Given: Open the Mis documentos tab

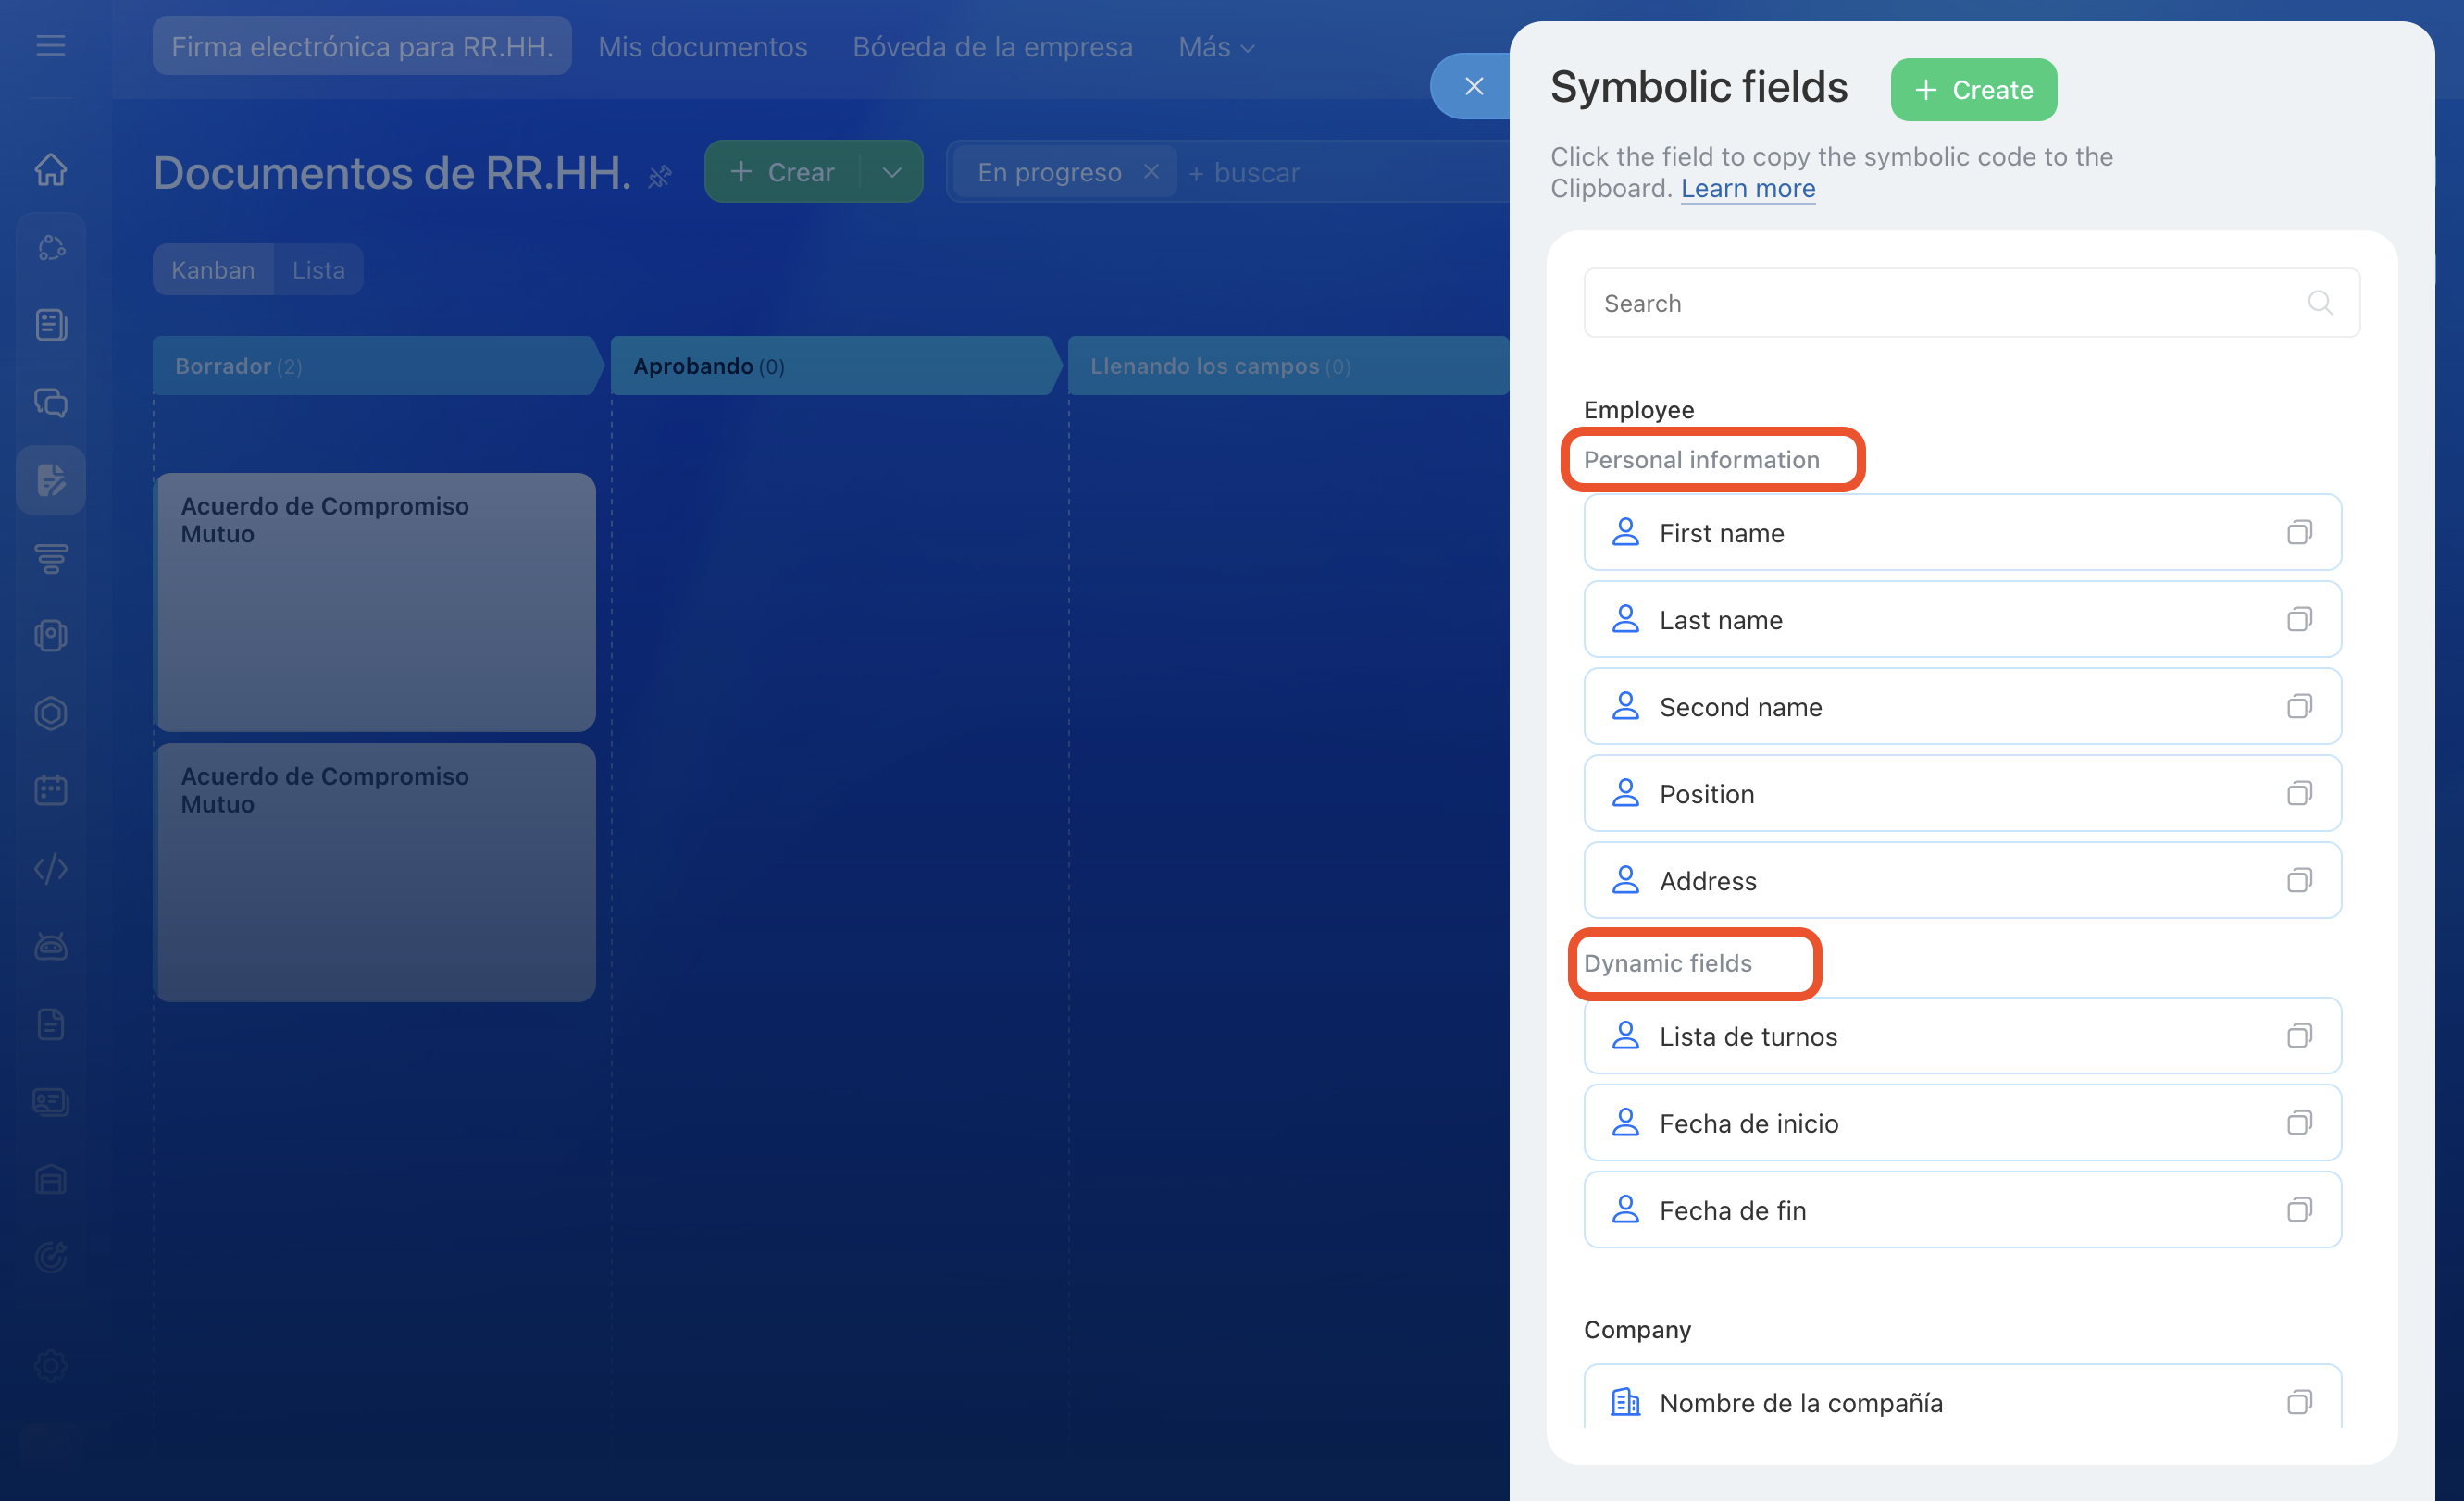Looking at the screenshot, I should click(x=702, y=47).
